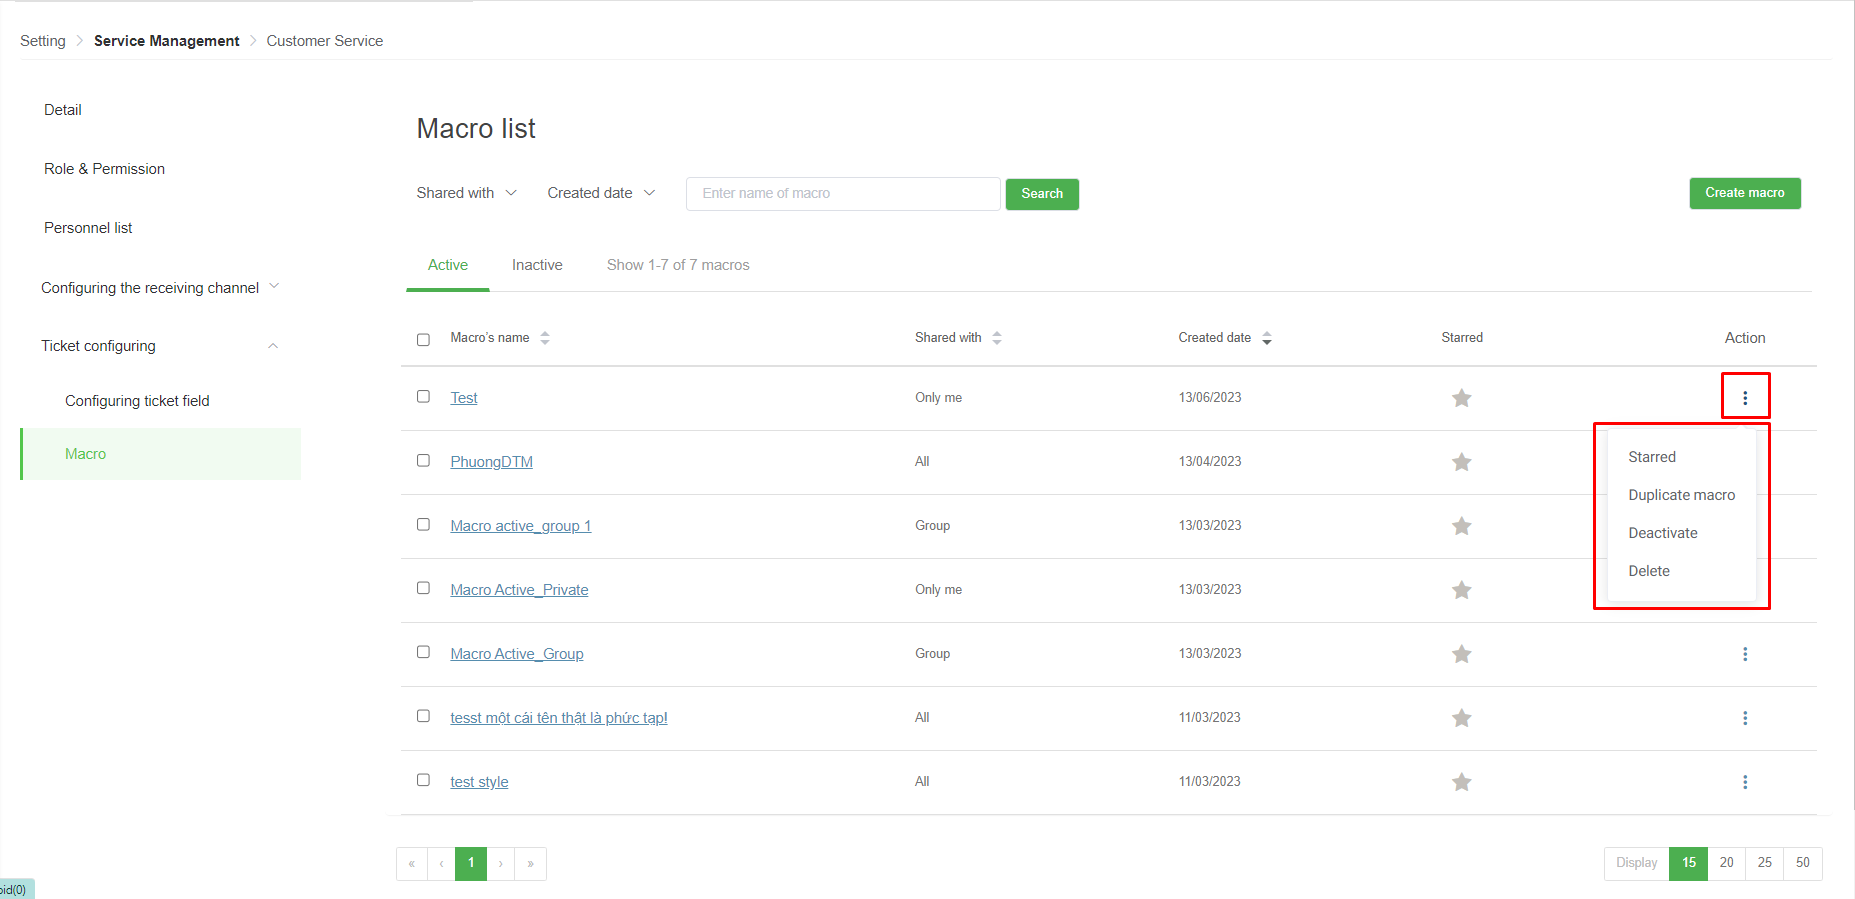Check the tesst một cái tên checkbox
1855x899 pixels.
click(423, 716)
